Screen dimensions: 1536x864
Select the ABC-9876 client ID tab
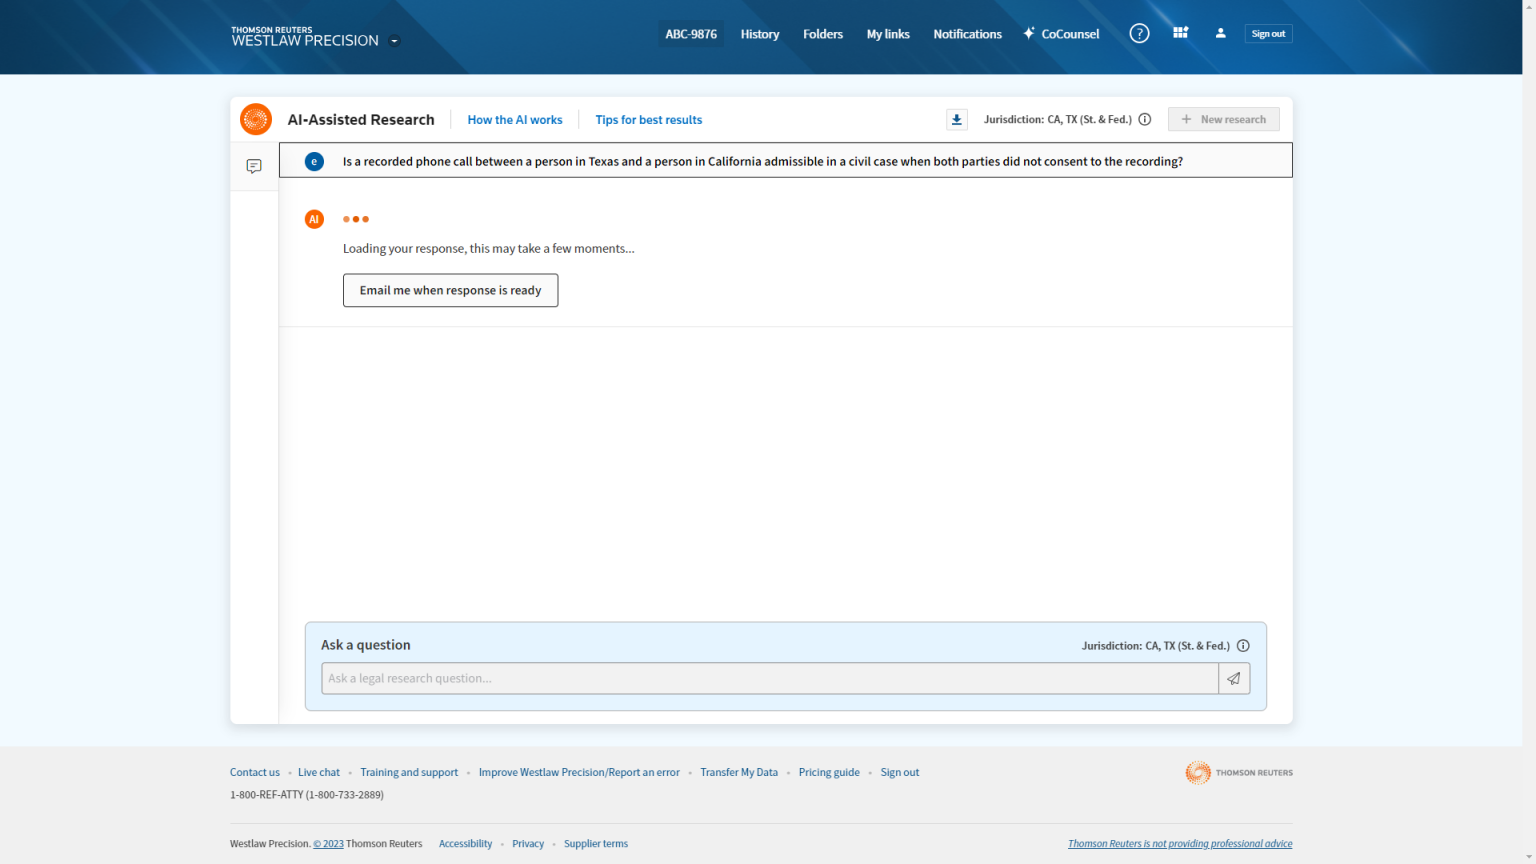click(x=691, y=33)
